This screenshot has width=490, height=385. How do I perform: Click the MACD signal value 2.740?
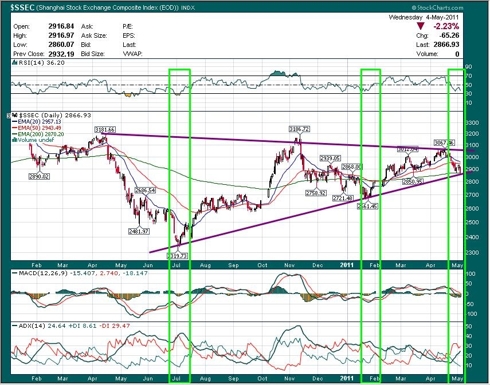(x=109, y=273)
